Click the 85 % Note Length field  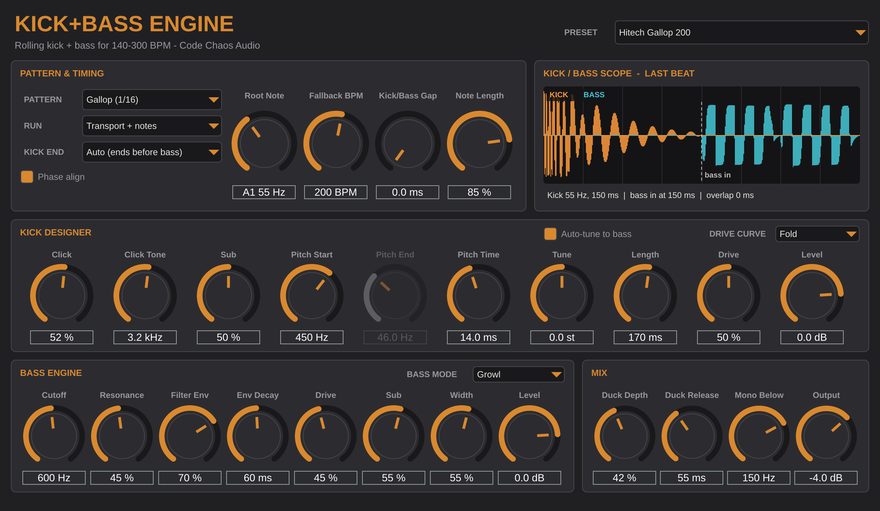pyautogui.click(x=479, y=192)
